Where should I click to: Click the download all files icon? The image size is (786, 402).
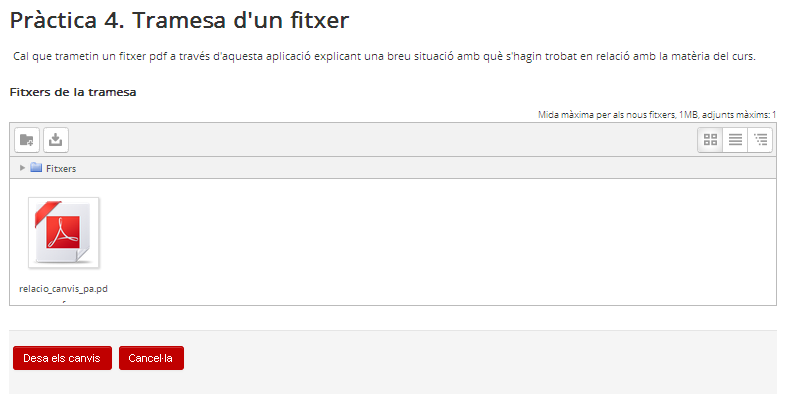coord(56,140)
